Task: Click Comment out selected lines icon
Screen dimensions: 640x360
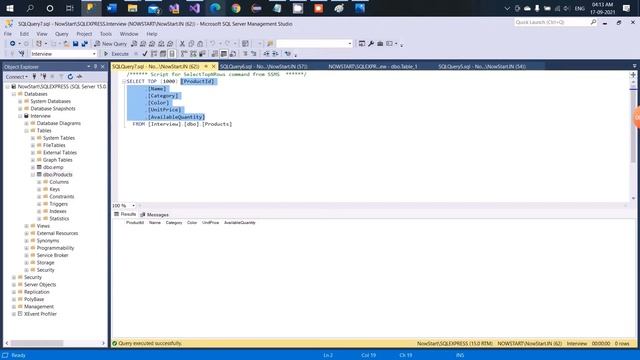Action: (x=245, y=53)
